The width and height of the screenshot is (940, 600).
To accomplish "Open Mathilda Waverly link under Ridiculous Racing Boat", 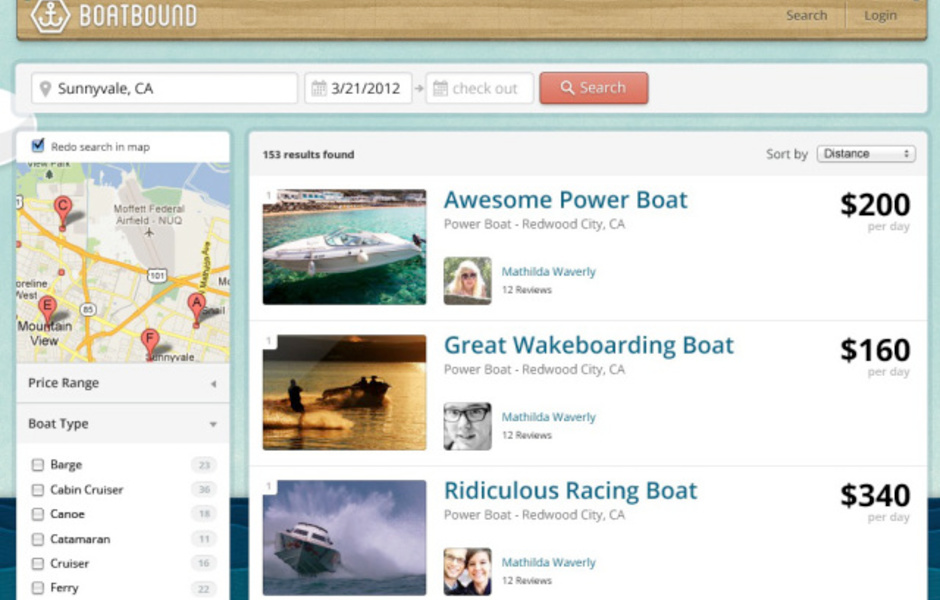I will pos(549,562).
